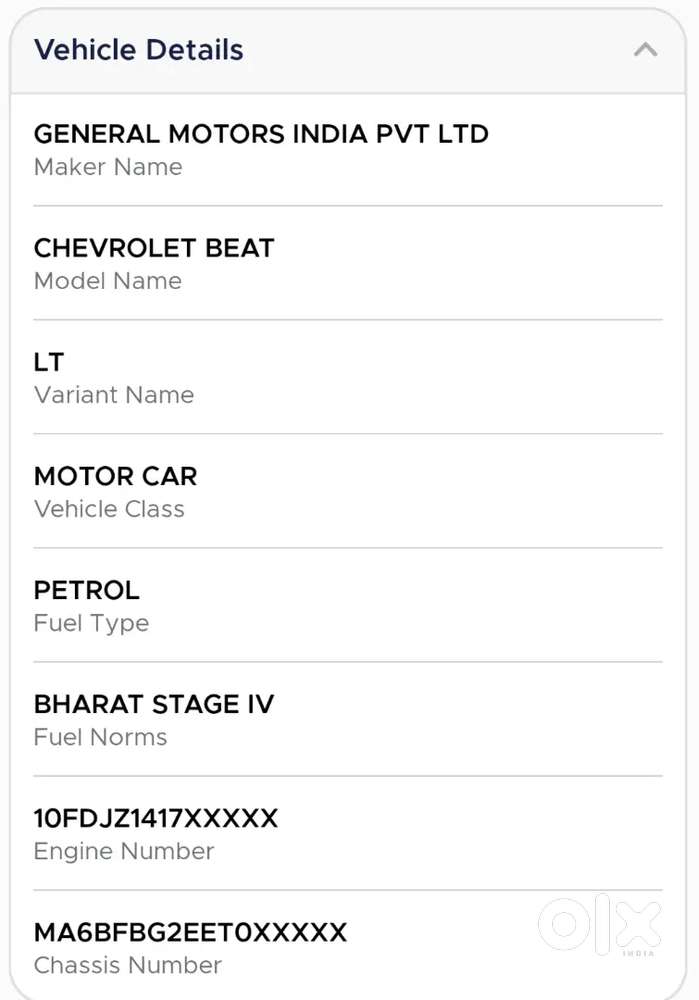Click the Model Name label

point(108,281)
